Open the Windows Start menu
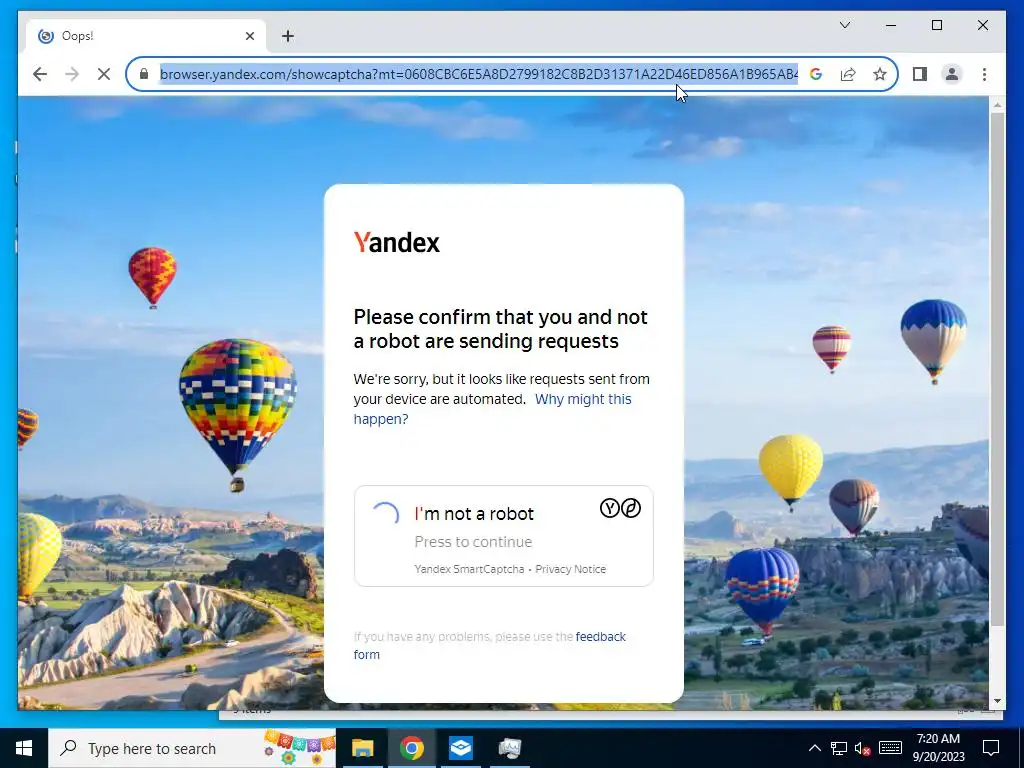1024x768 pixels. point(24,748)
